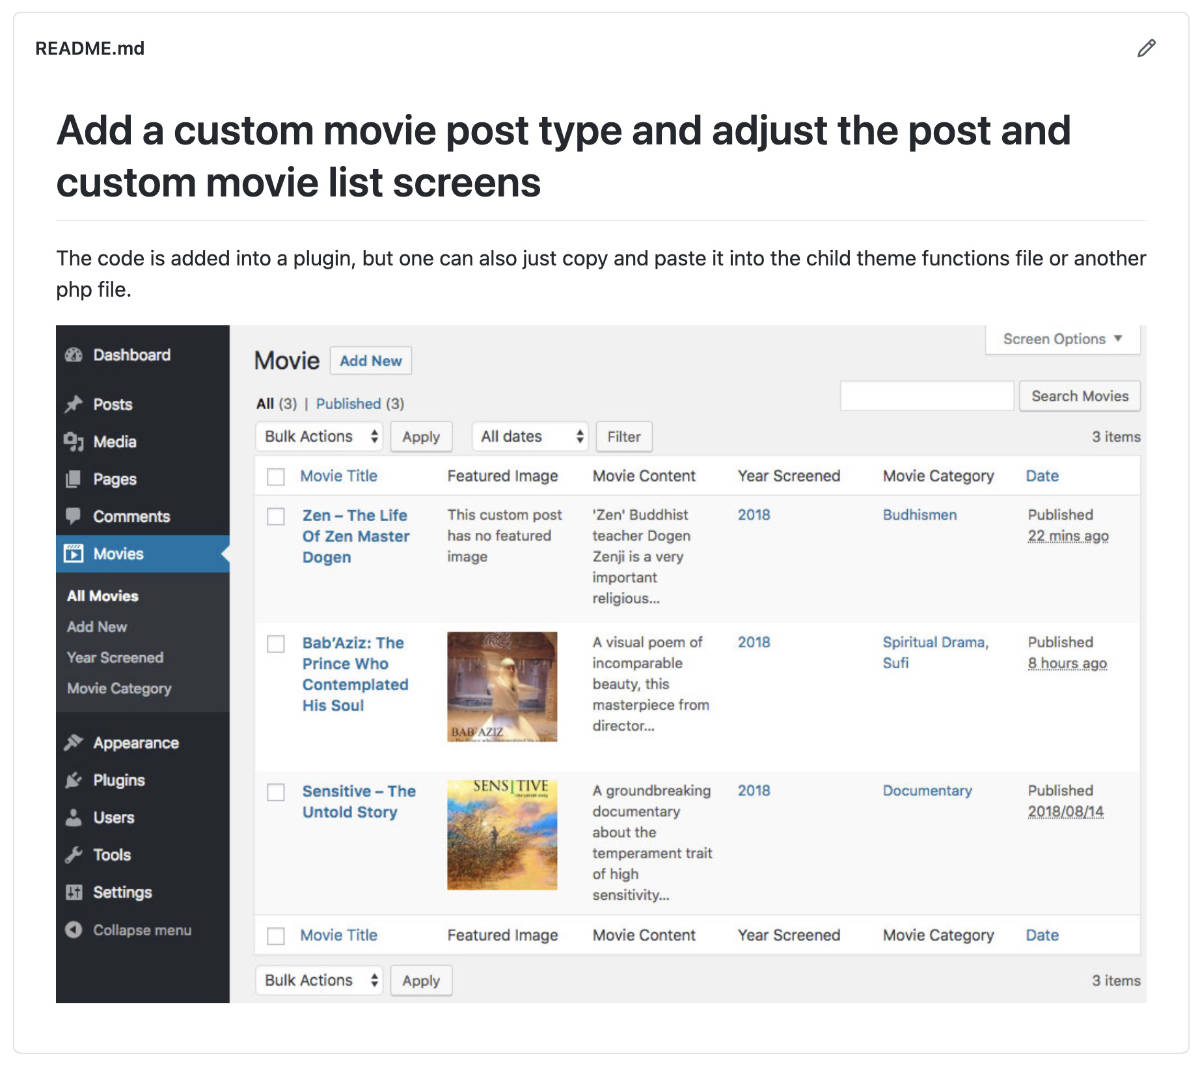The width and height of the screenshot is (1200, 1067).
Task: Click the Tools wrench icon
Action: pos(74,855)
